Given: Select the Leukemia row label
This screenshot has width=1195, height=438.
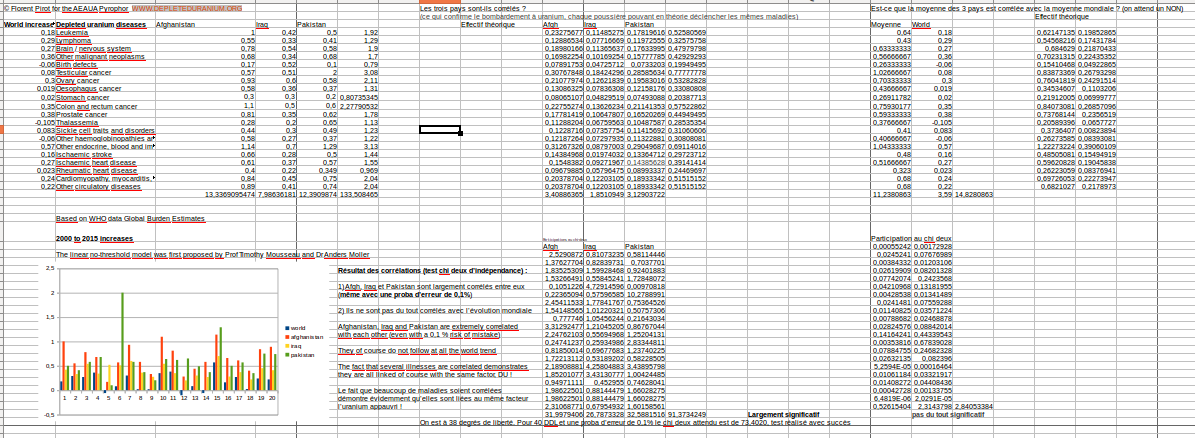Looking at the screenshot, I should point(75,33).
